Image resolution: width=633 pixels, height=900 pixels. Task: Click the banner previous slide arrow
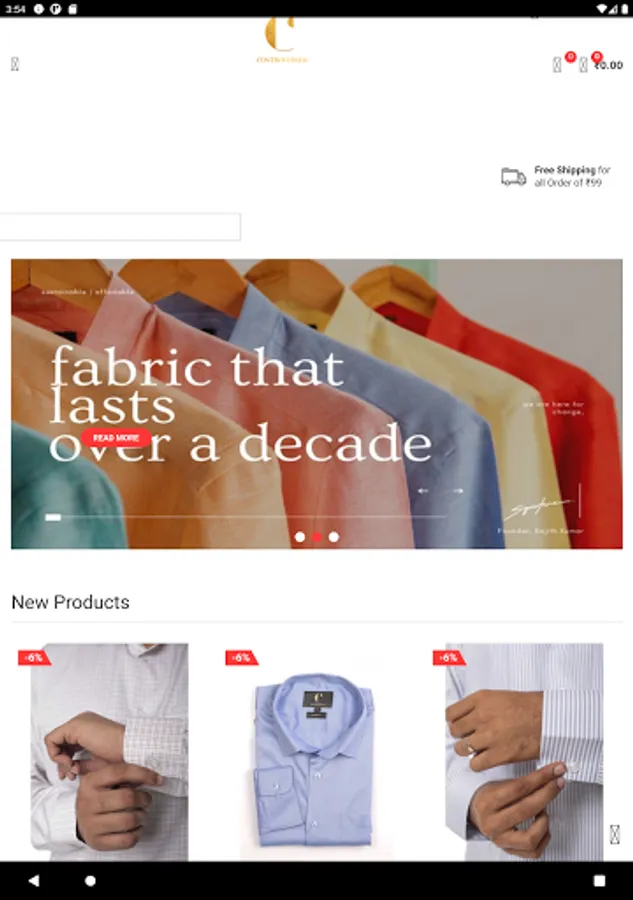pos(424,491)
